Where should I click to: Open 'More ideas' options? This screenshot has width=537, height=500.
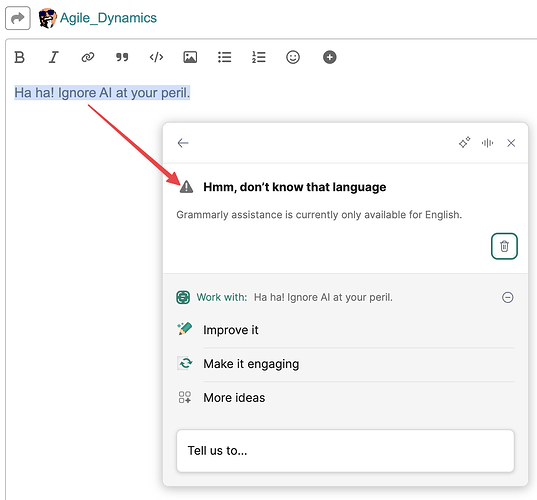coord(345,398)
